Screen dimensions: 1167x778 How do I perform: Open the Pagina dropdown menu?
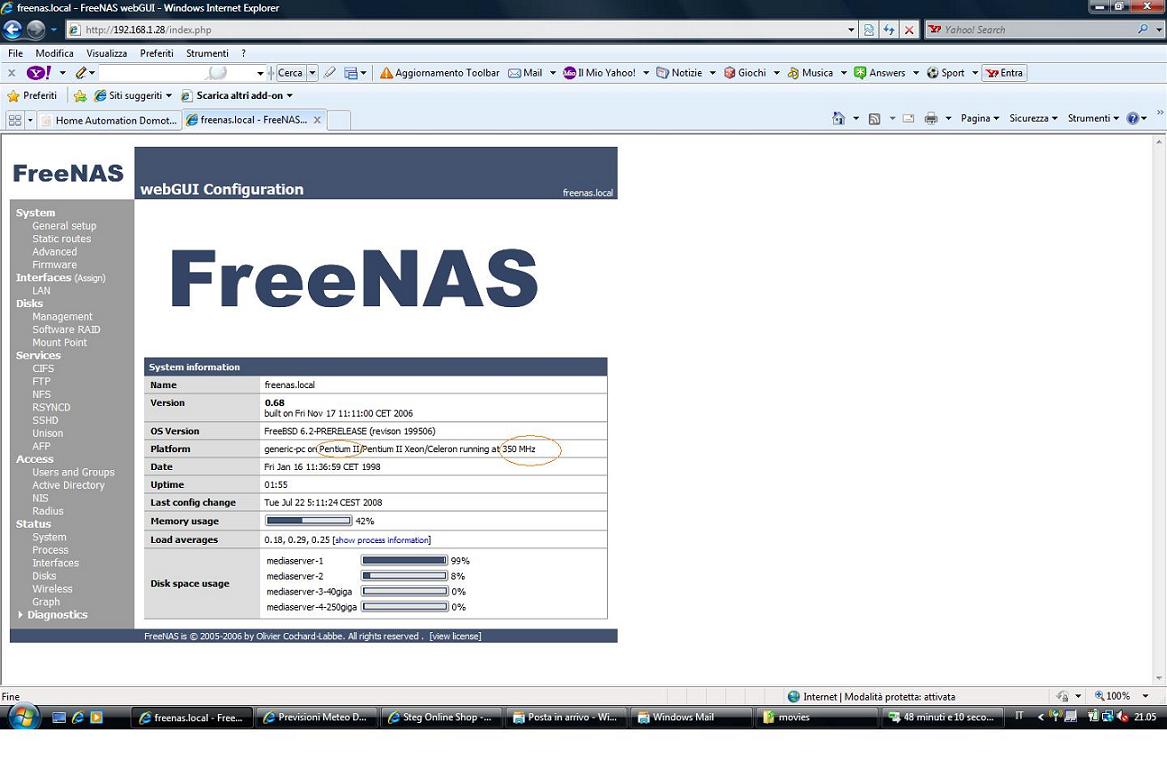tap(979, 118)
